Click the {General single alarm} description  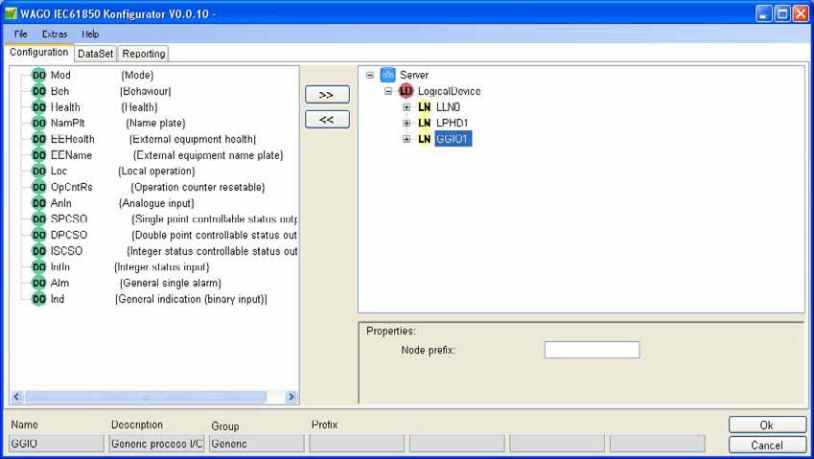[171, 283]
